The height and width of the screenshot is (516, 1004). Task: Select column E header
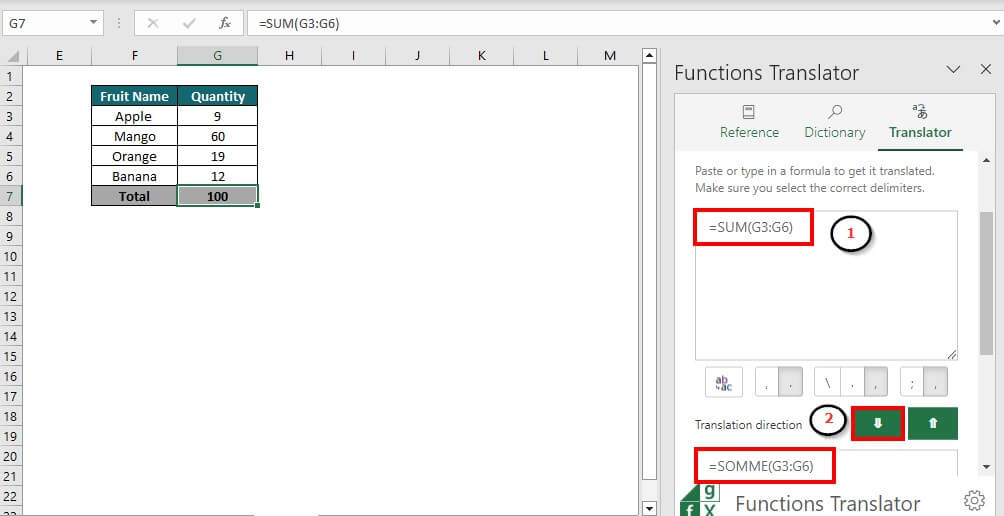pyautogui.click(x=60, y=56)
